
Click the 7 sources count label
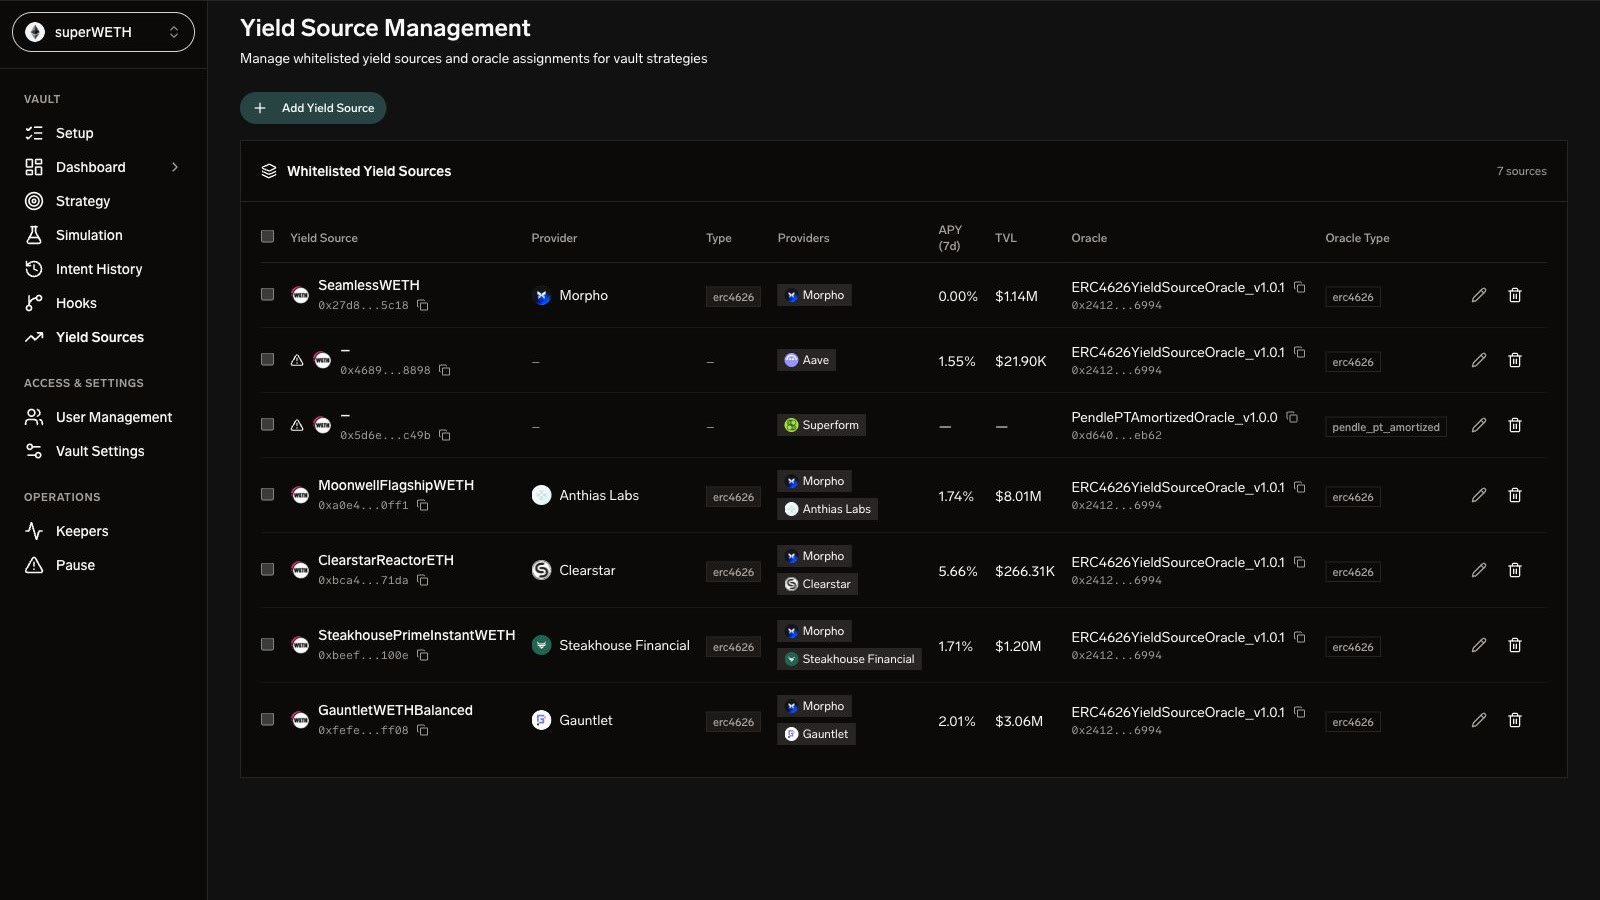click(x=1521, y=171)
